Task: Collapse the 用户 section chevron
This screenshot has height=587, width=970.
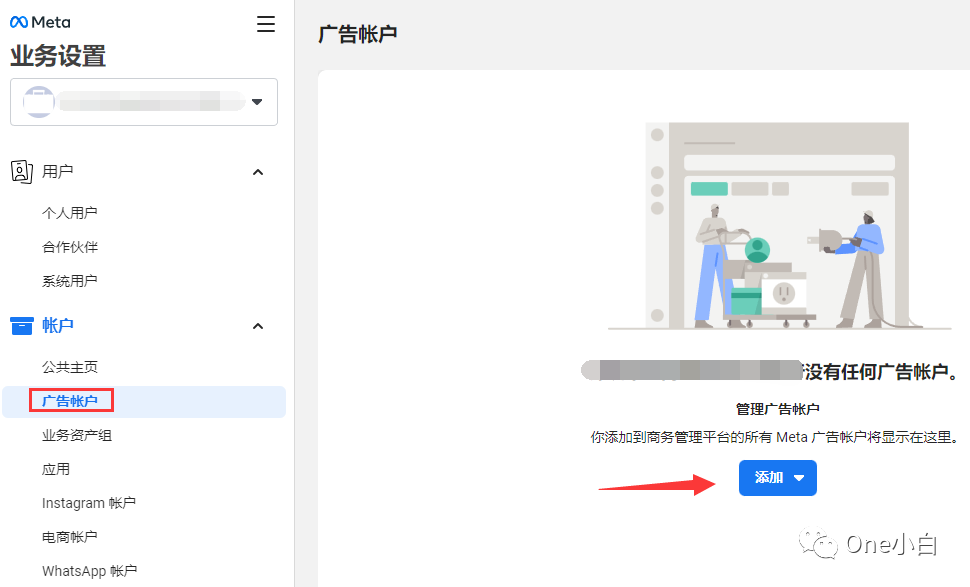Action: [257, 171]
